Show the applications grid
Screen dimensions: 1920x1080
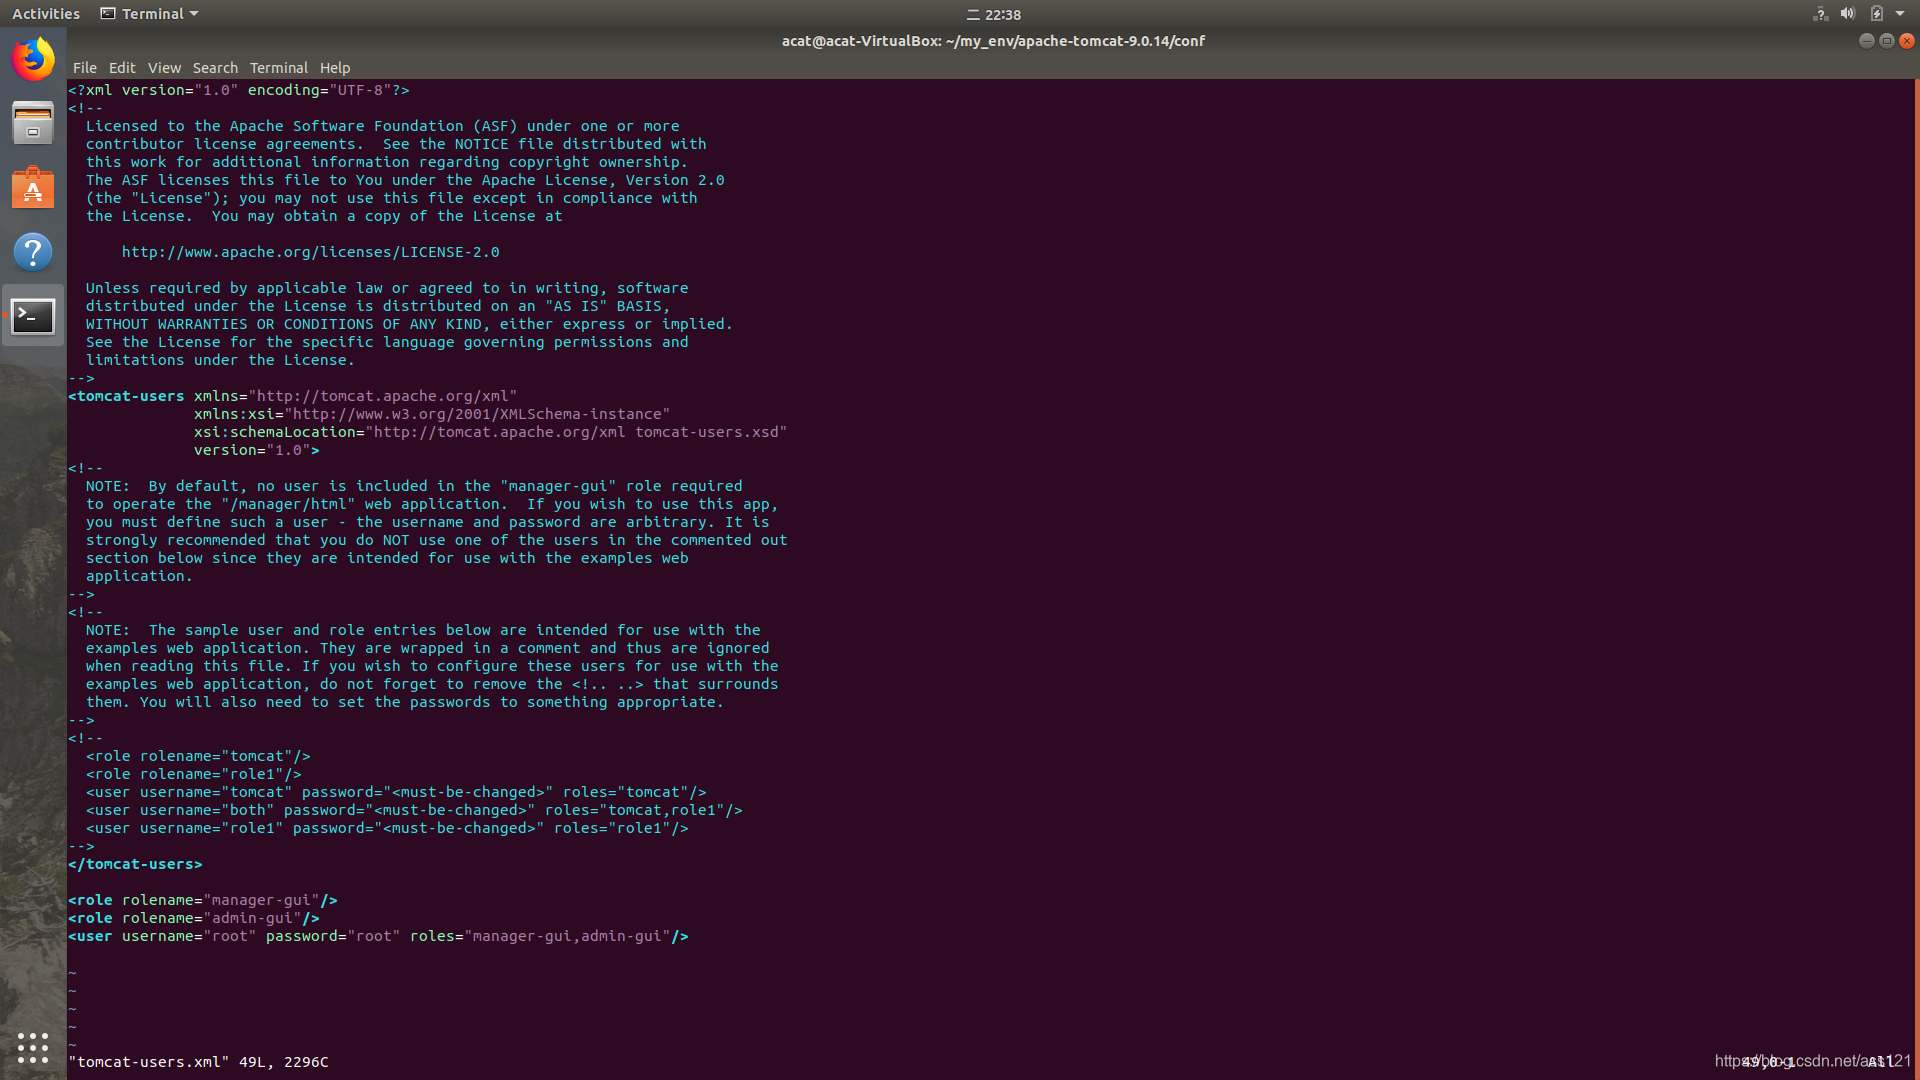[x=33, y=1047]
